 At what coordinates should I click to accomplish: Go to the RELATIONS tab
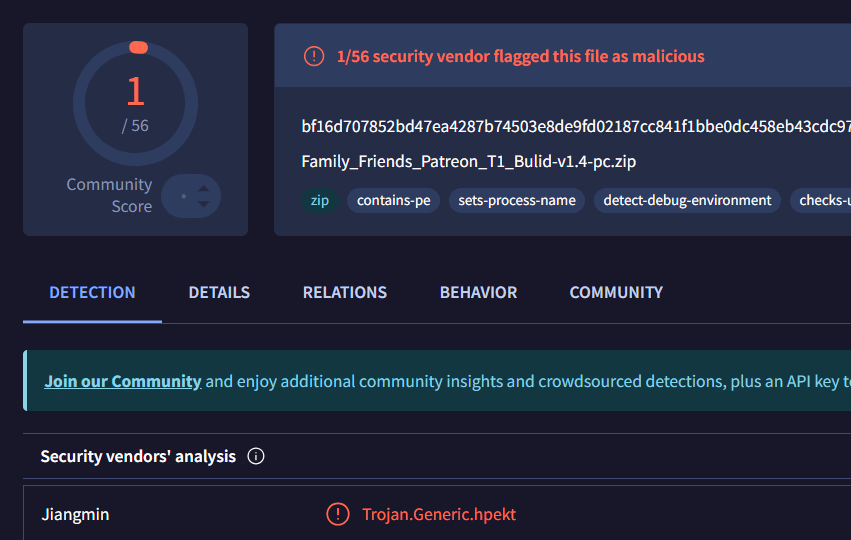(x=345, y=292)
